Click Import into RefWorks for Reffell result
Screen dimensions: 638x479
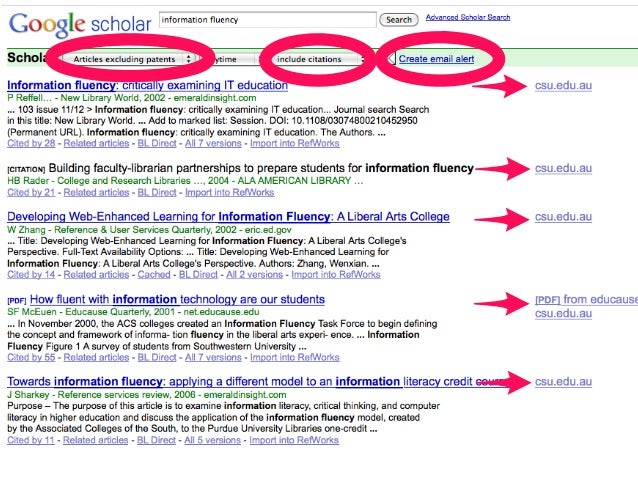click(x=295, y=143)
